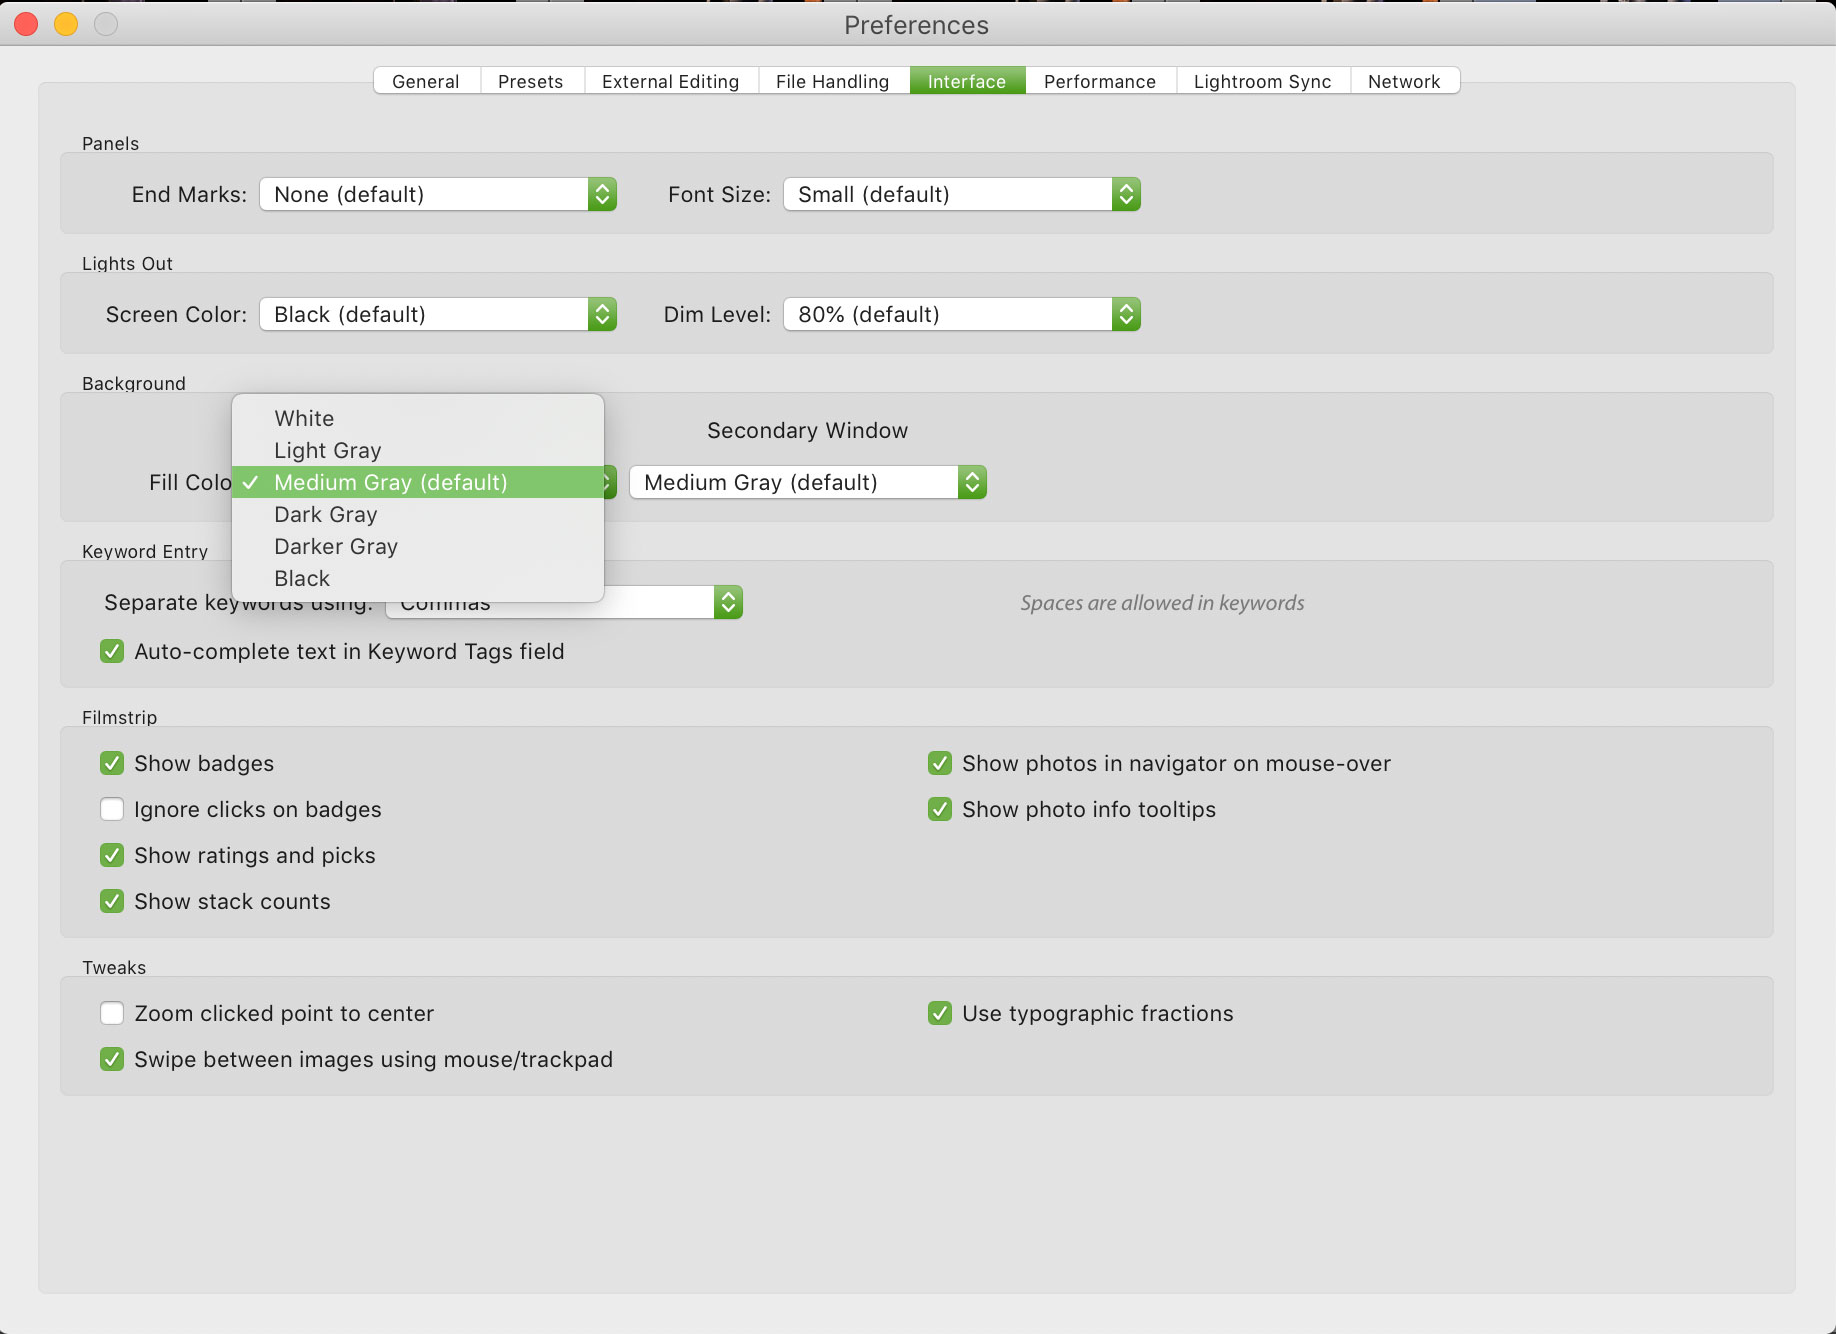Open the Lightroom Sync tab
This screenshot has height=1334, width=1836.
(x=1262, y=81)
